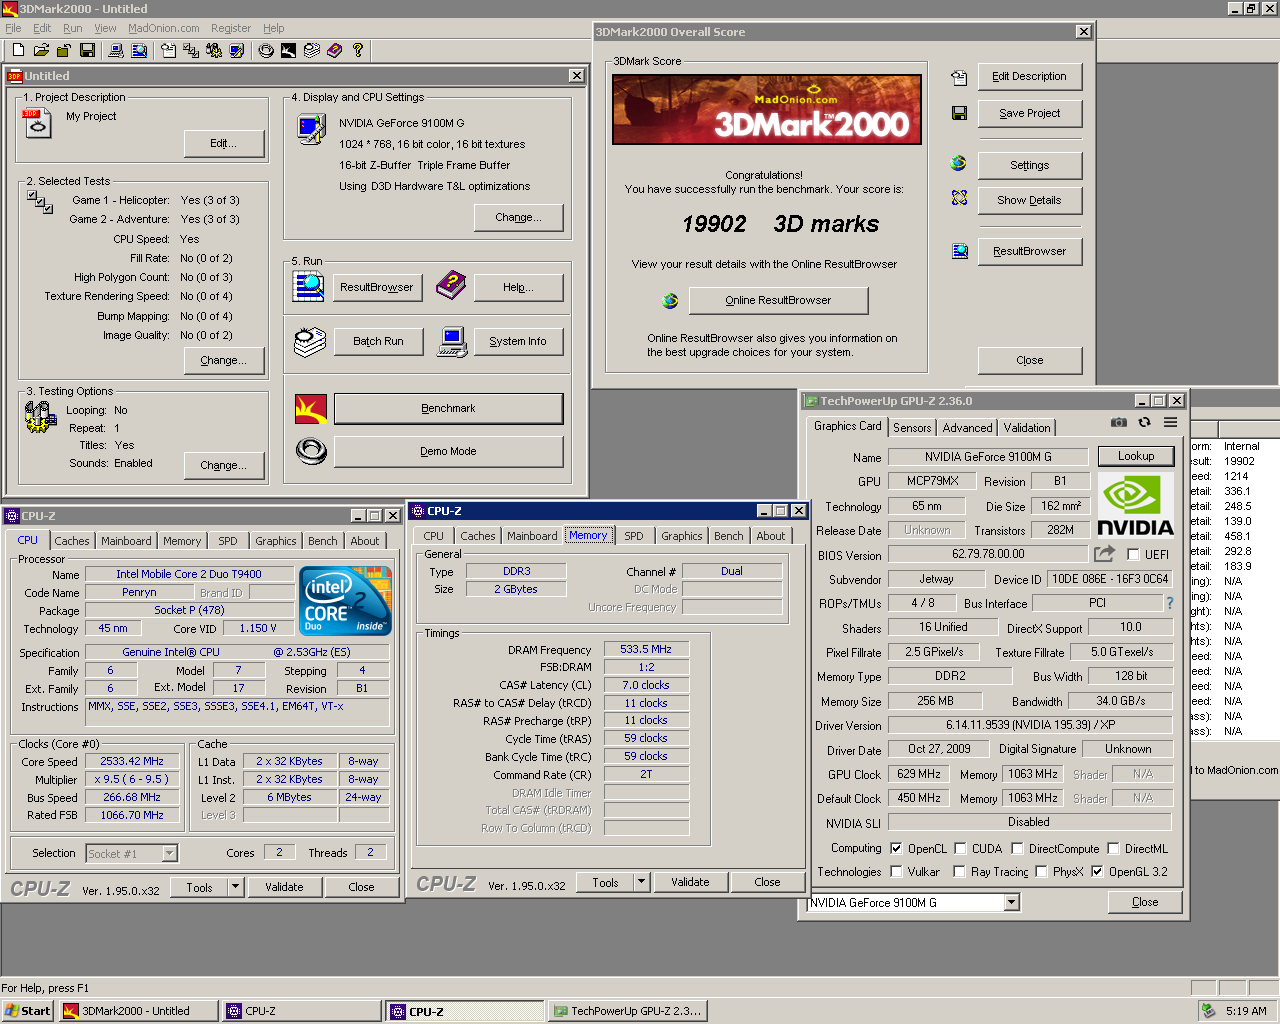Click the BIOS Version field 62.79.78.00.00

coord(988,554)
